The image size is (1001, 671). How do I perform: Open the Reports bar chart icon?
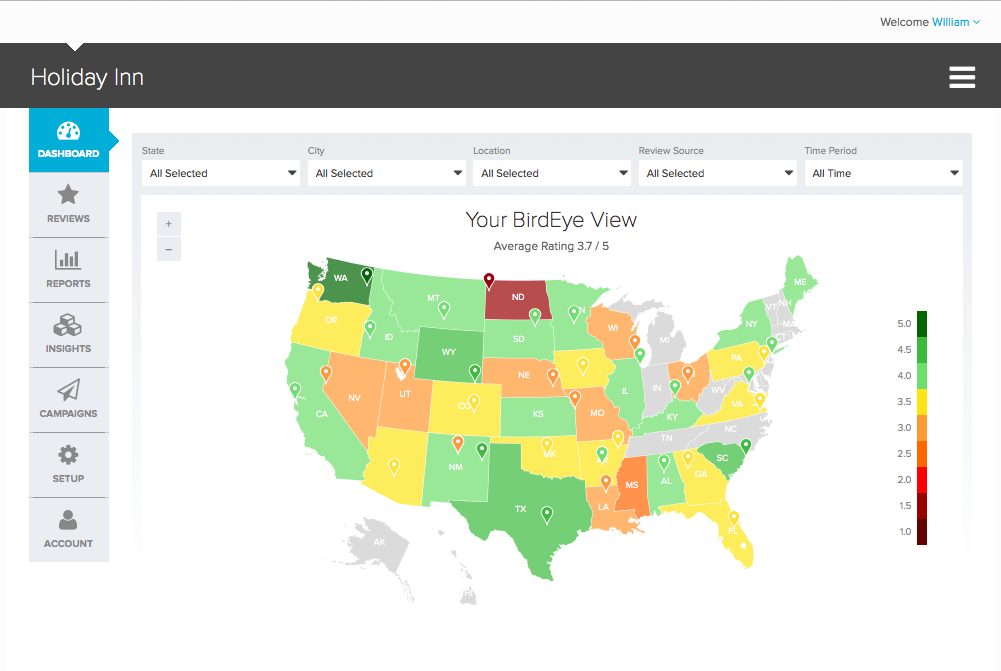pyautogui.click(x=68, y=259)
